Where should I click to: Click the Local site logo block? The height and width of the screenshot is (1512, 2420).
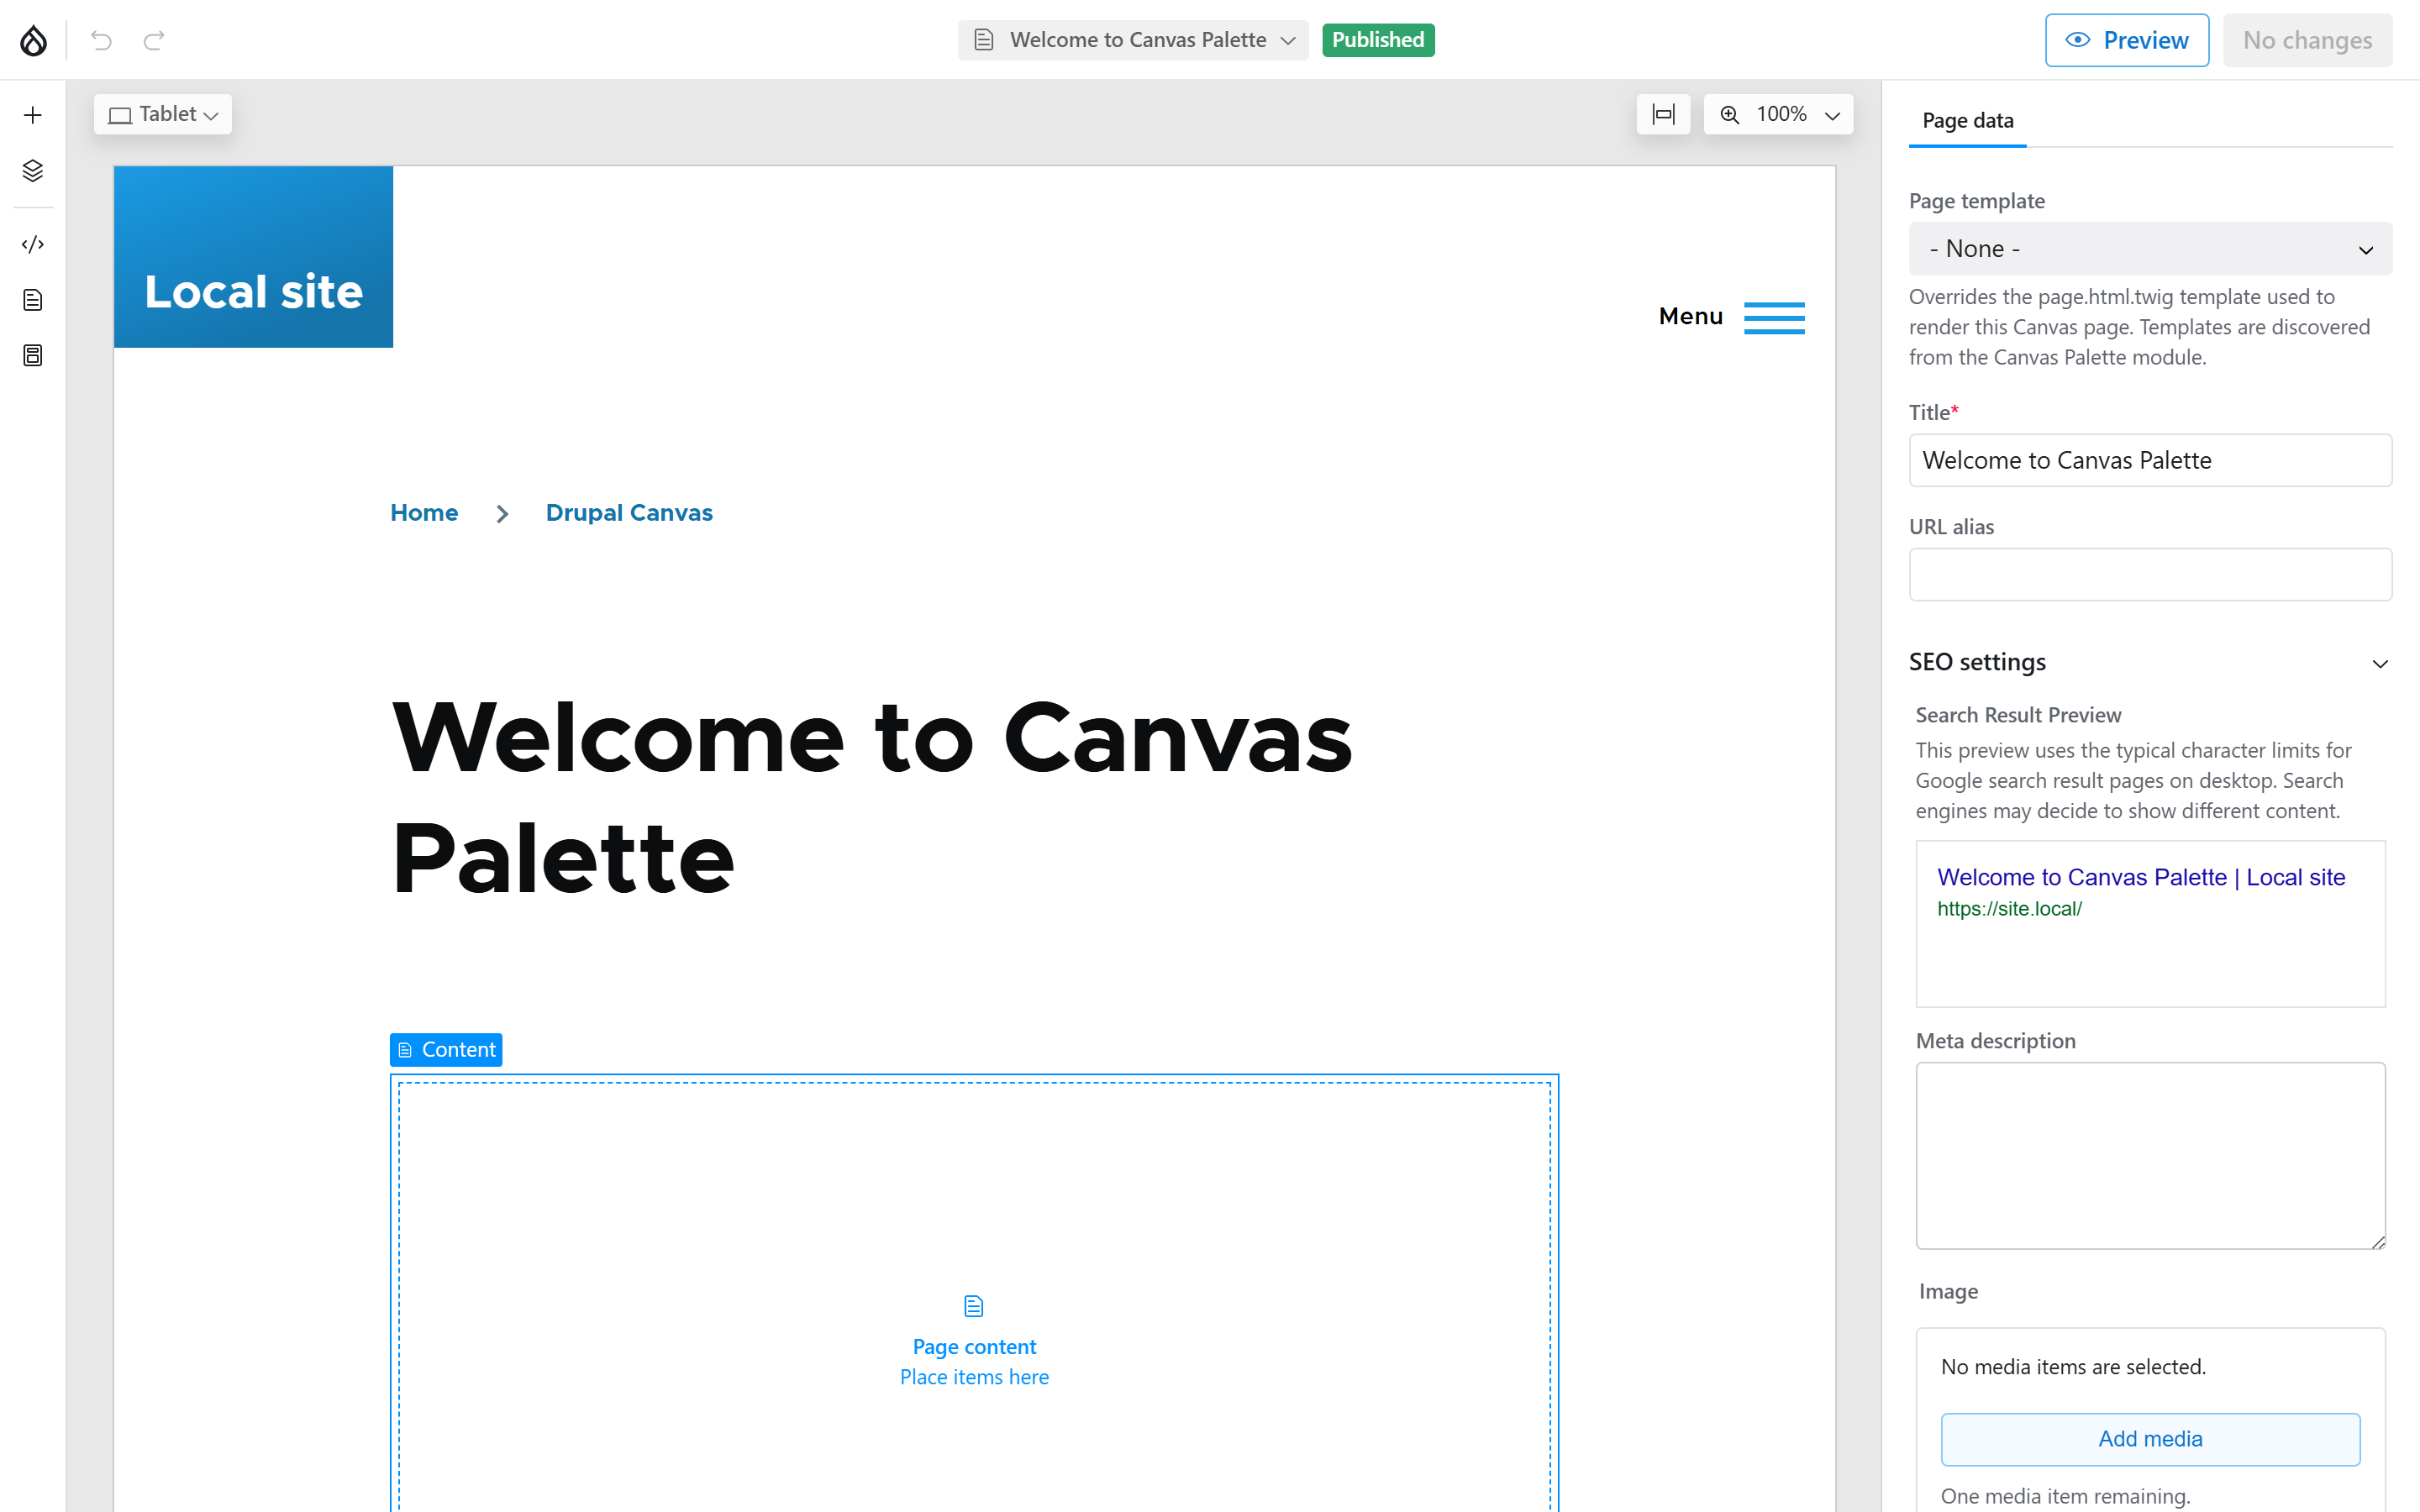[x=253, y=257]
